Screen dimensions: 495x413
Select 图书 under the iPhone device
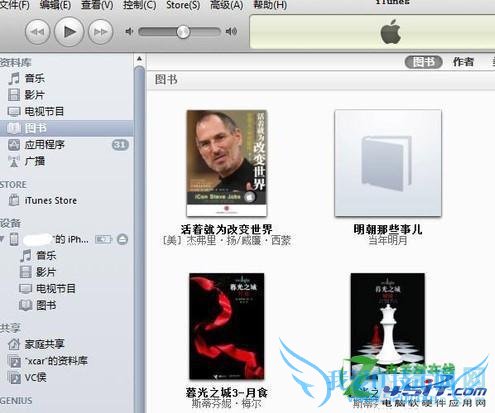(67, 305)
